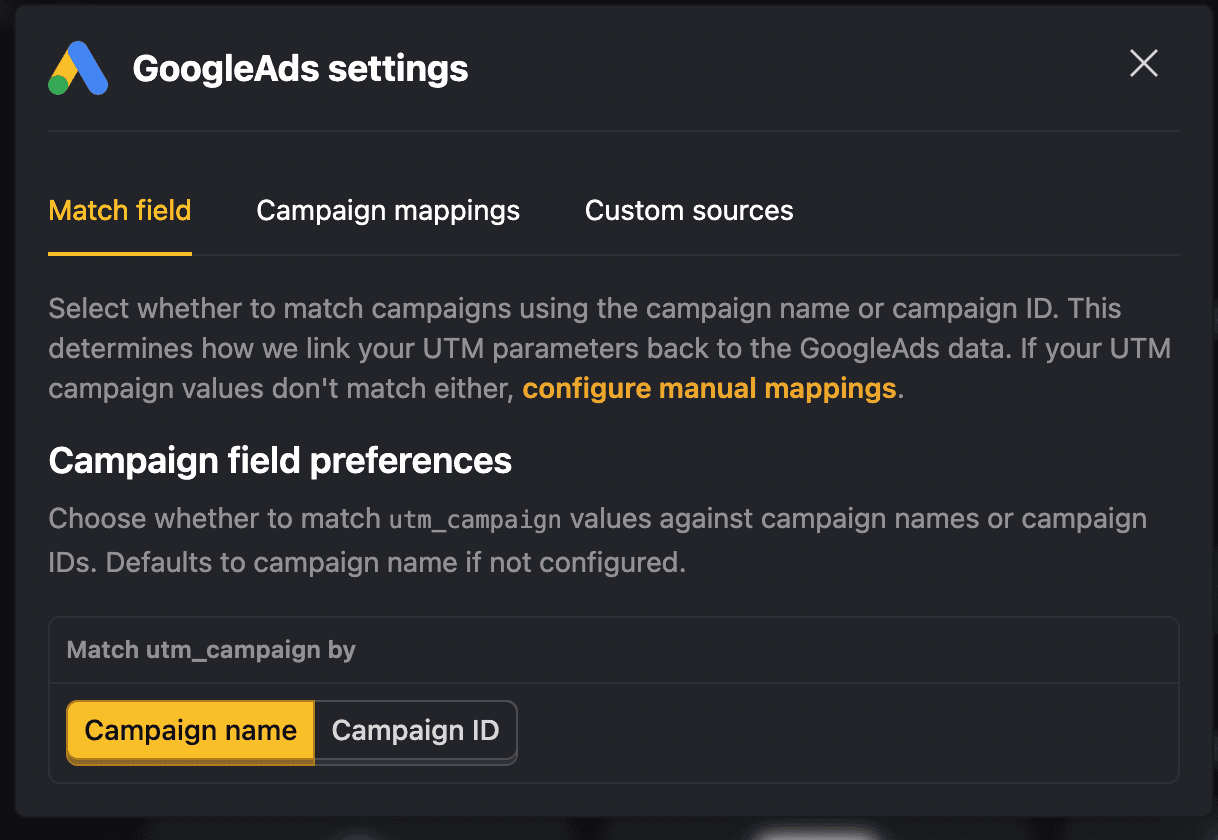Click the Match utm_campaign by panel header
Viewport: 1218px width, 840px height.
click(x=210, y=650)
